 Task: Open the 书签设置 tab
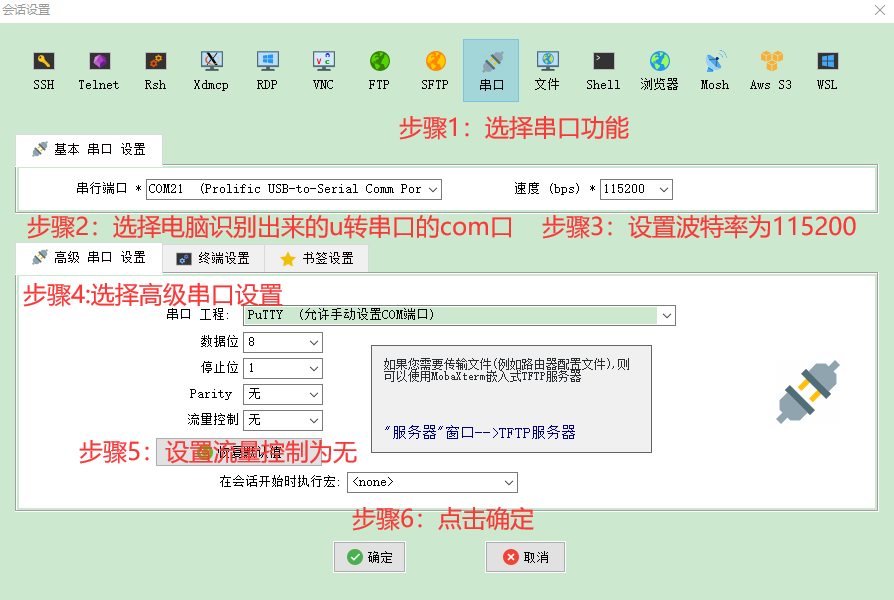(x=316, y=258)
